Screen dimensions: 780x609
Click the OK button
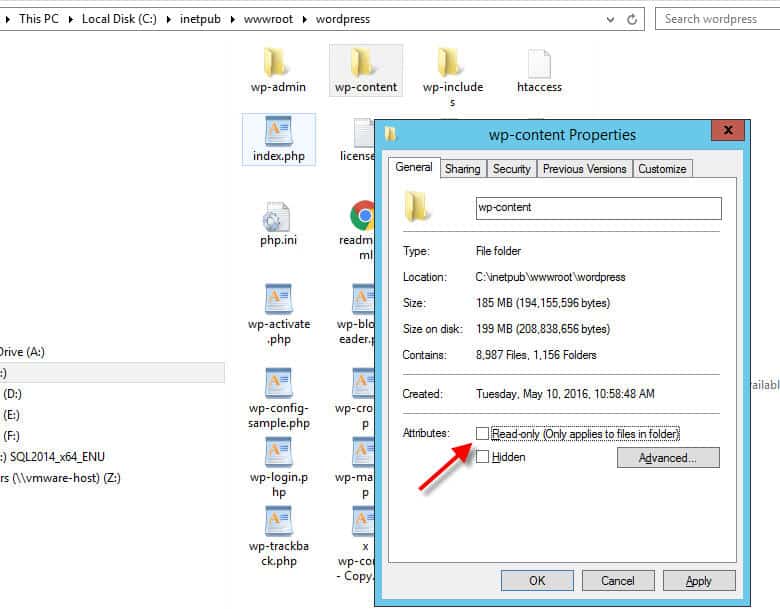click(537, 581)
